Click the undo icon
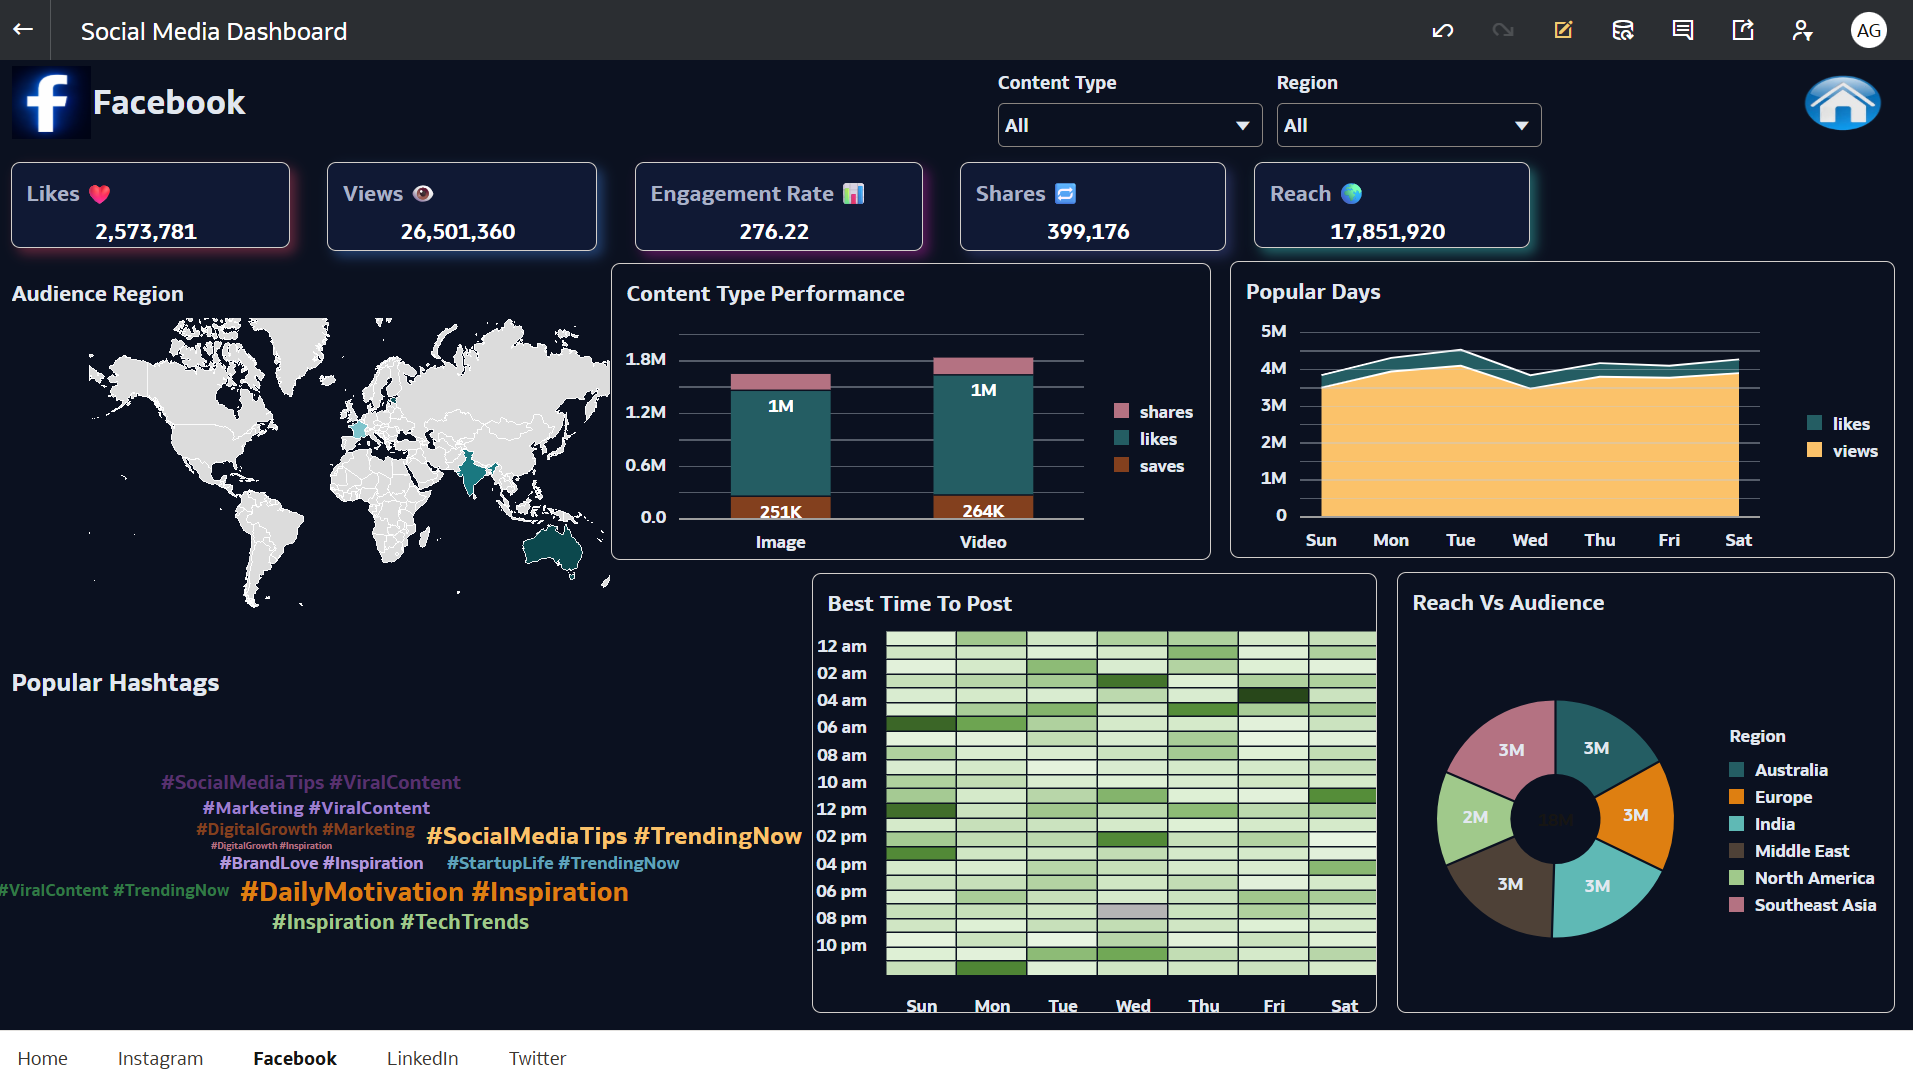 pos(1442,30)
